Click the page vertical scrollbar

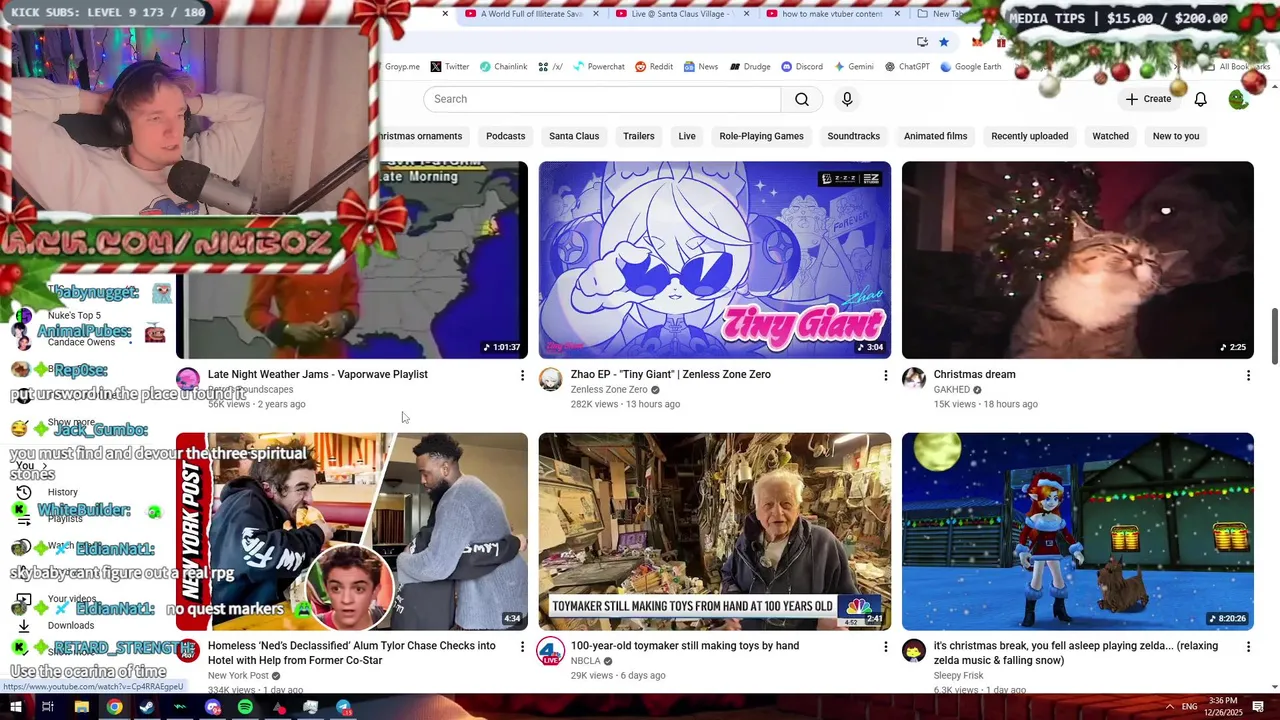pyautogui.click(x=1274, y=337)
